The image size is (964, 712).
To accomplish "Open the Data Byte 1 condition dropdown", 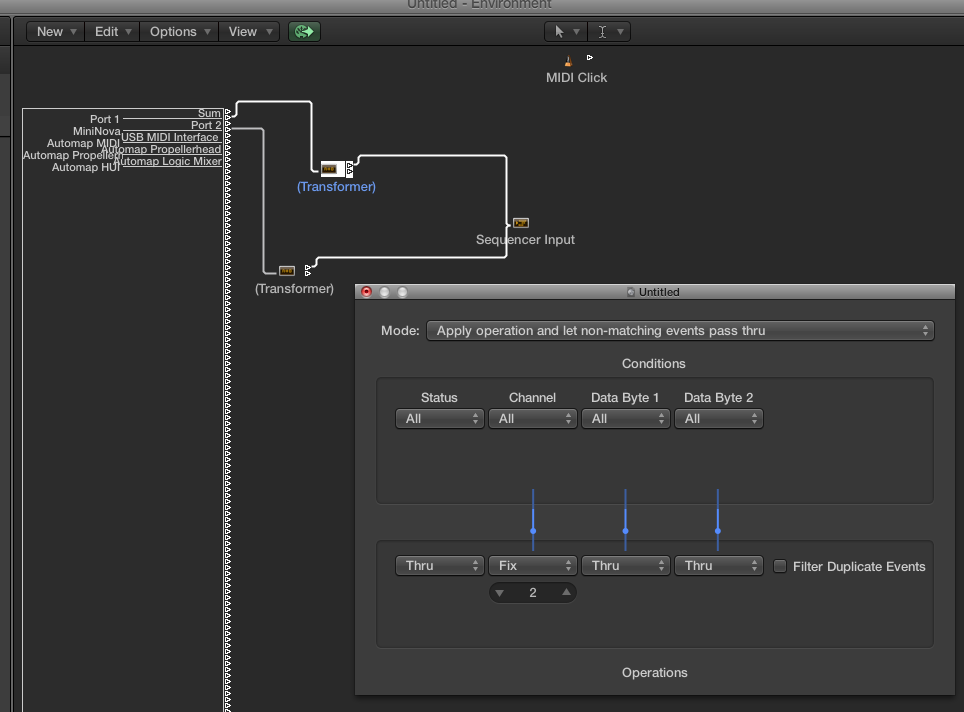I will click(x=625, y=419).
